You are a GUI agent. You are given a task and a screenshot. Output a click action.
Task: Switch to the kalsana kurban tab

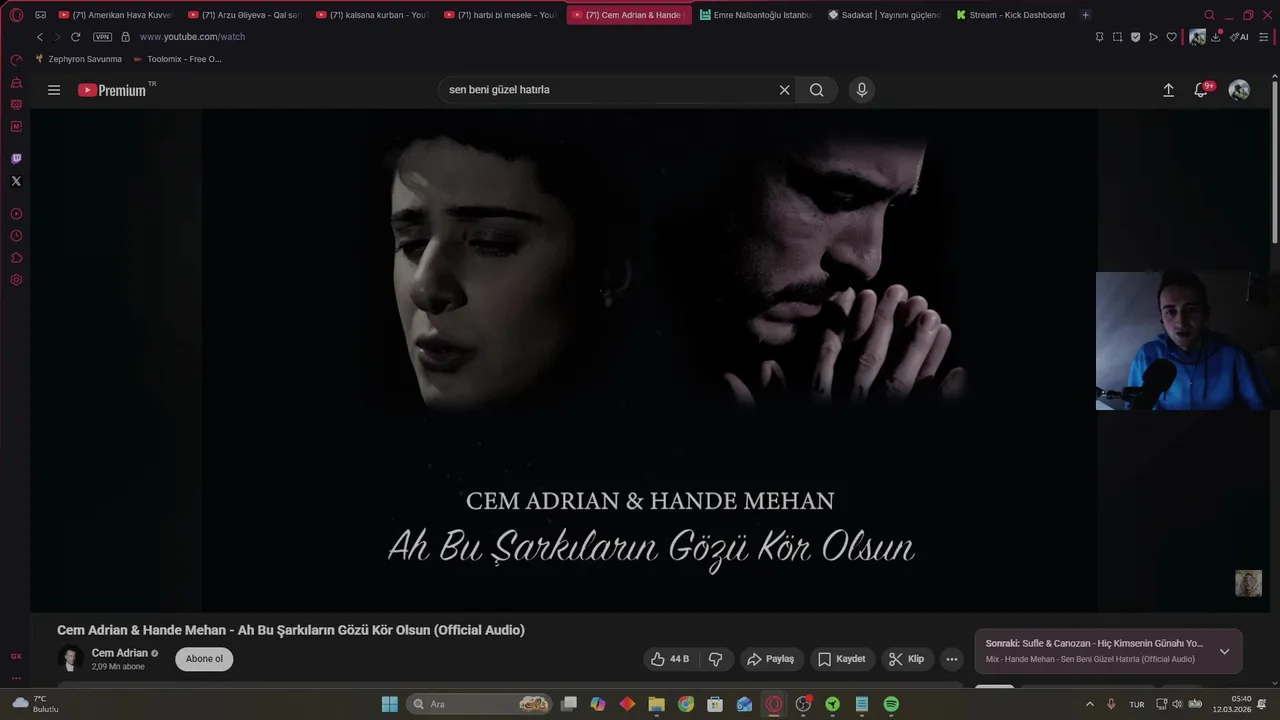pyautogui.click(x=372, y=15)
